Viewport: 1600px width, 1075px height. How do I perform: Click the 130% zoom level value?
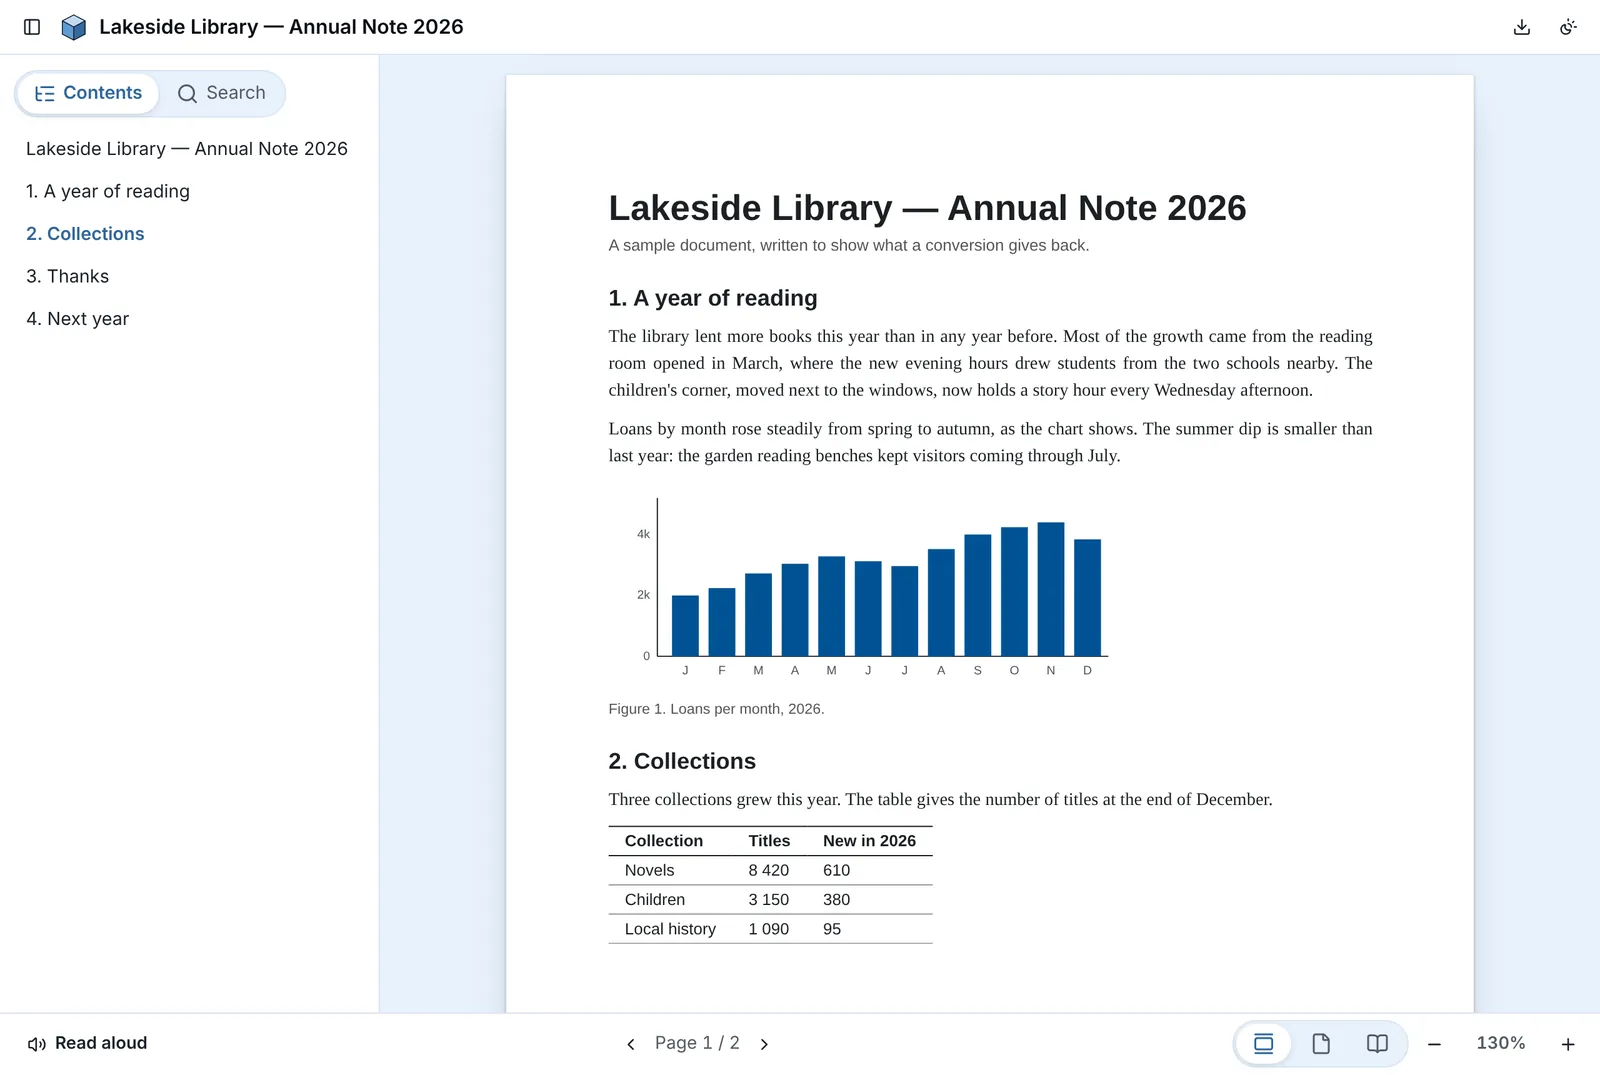click(x=1501, y=1043)
